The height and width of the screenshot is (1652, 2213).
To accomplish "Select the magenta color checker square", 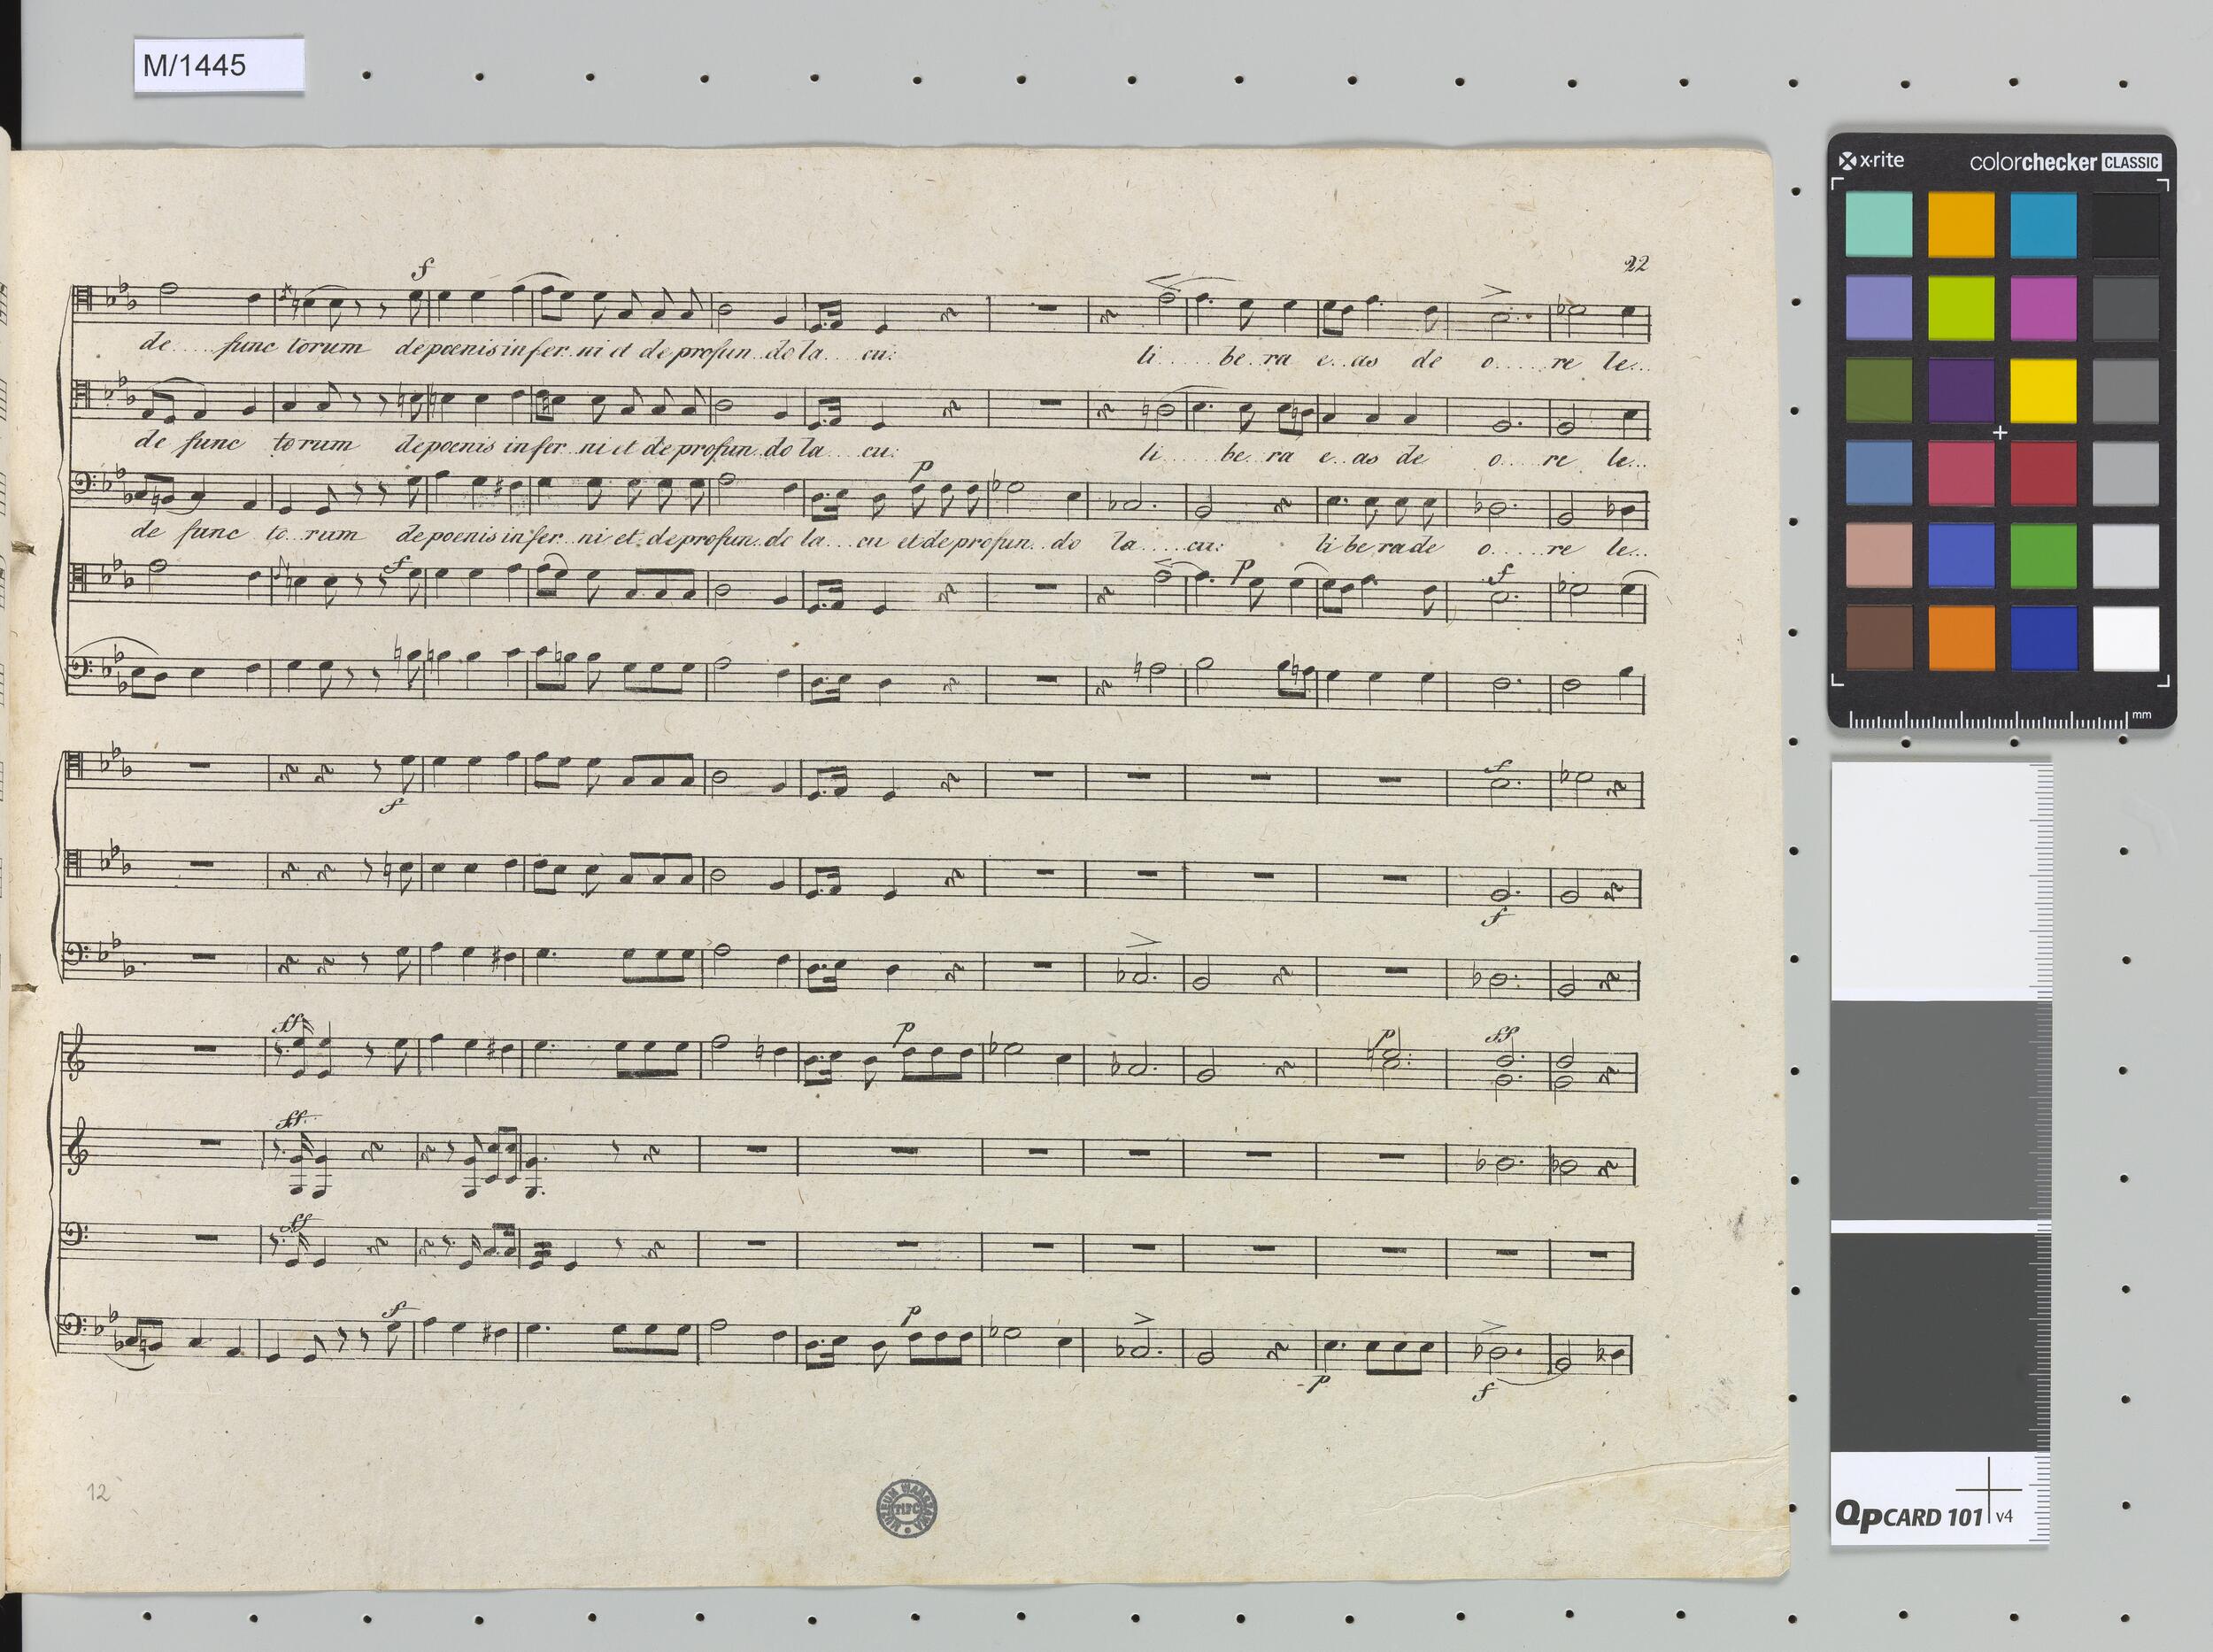I will 2042,308.
